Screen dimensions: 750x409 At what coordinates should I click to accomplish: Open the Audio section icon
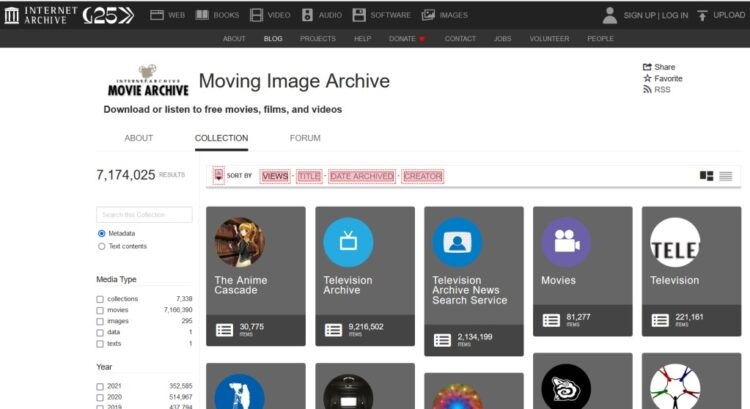(x=307, y=15)
